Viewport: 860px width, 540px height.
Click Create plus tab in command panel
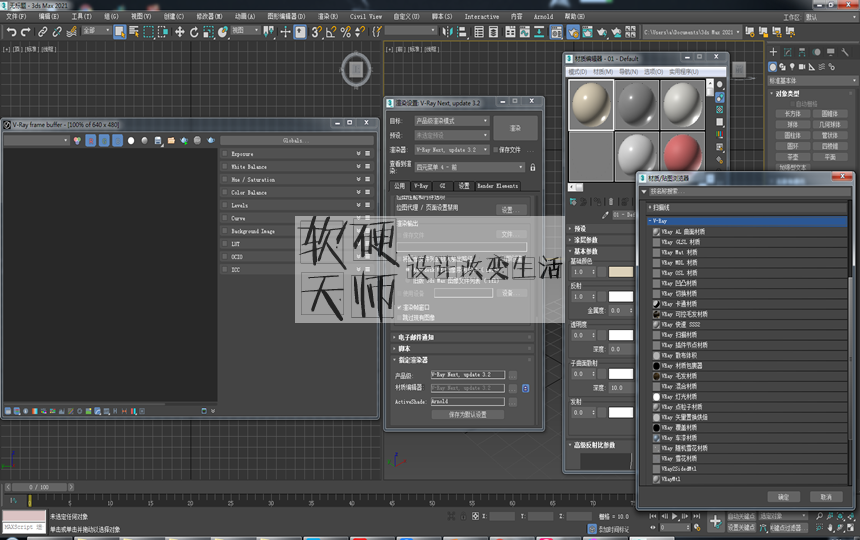coord(773,52)
